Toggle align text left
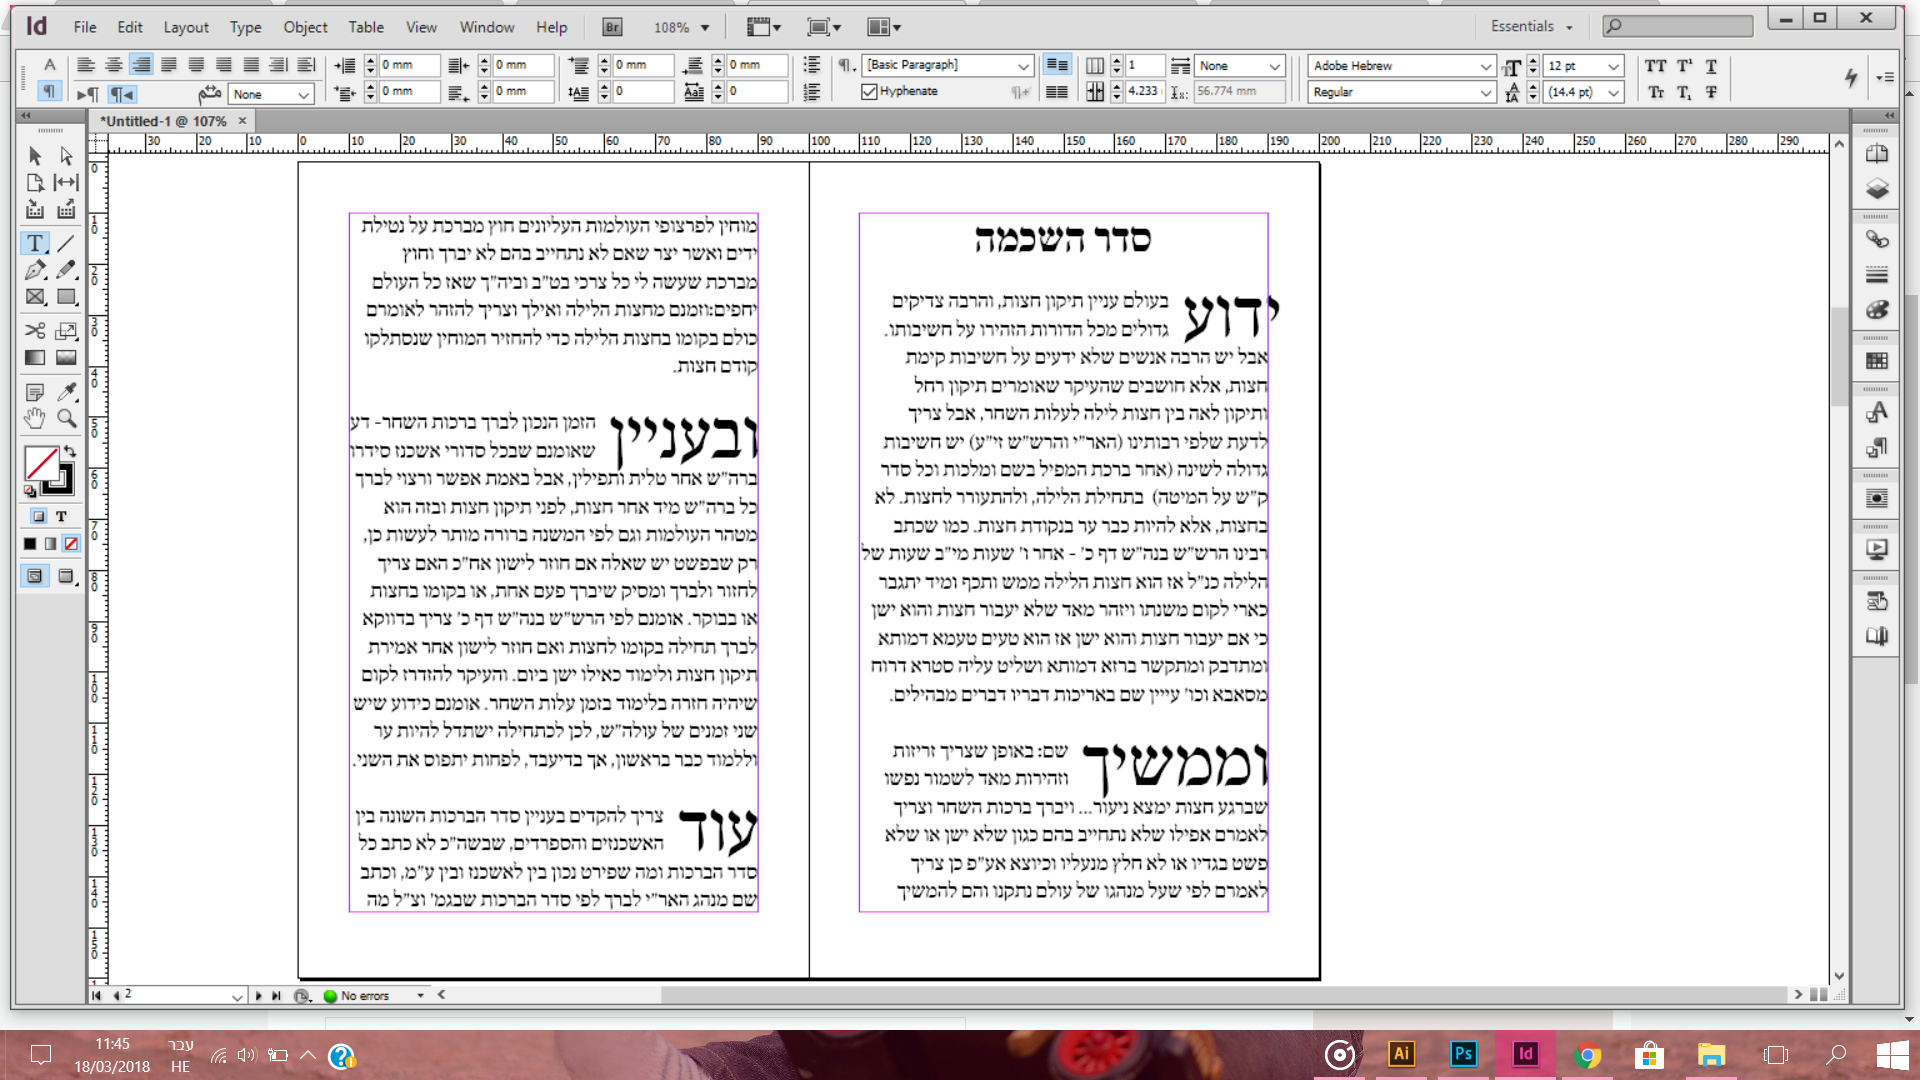Image resolution: width=1920 pixels, height=1080 pixels. [x=86, y=65]
